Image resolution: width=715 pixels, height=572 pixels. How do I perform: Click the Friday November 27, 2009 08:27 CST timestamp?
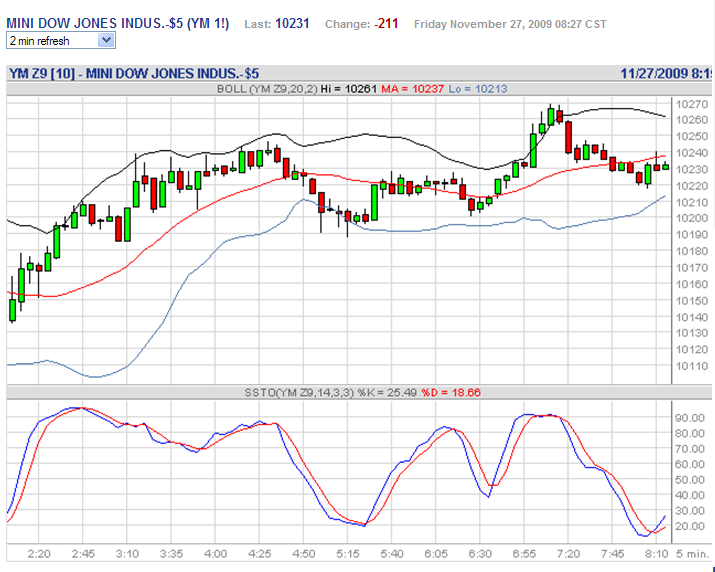(510, 24)
